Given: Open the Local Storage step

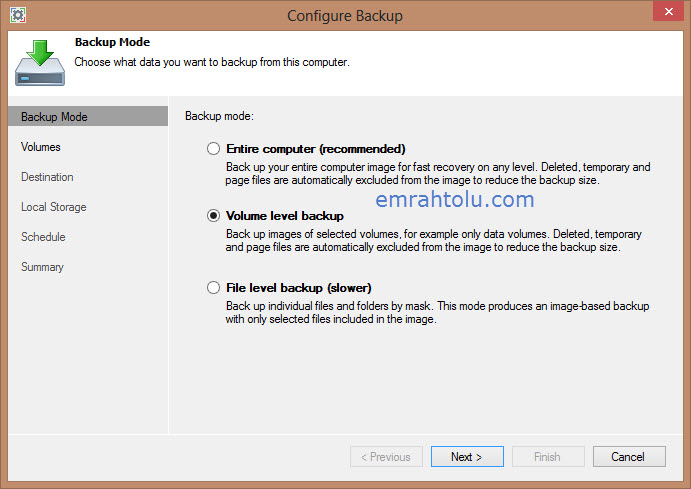Looking at the screenshot, I should coord(54,207).
